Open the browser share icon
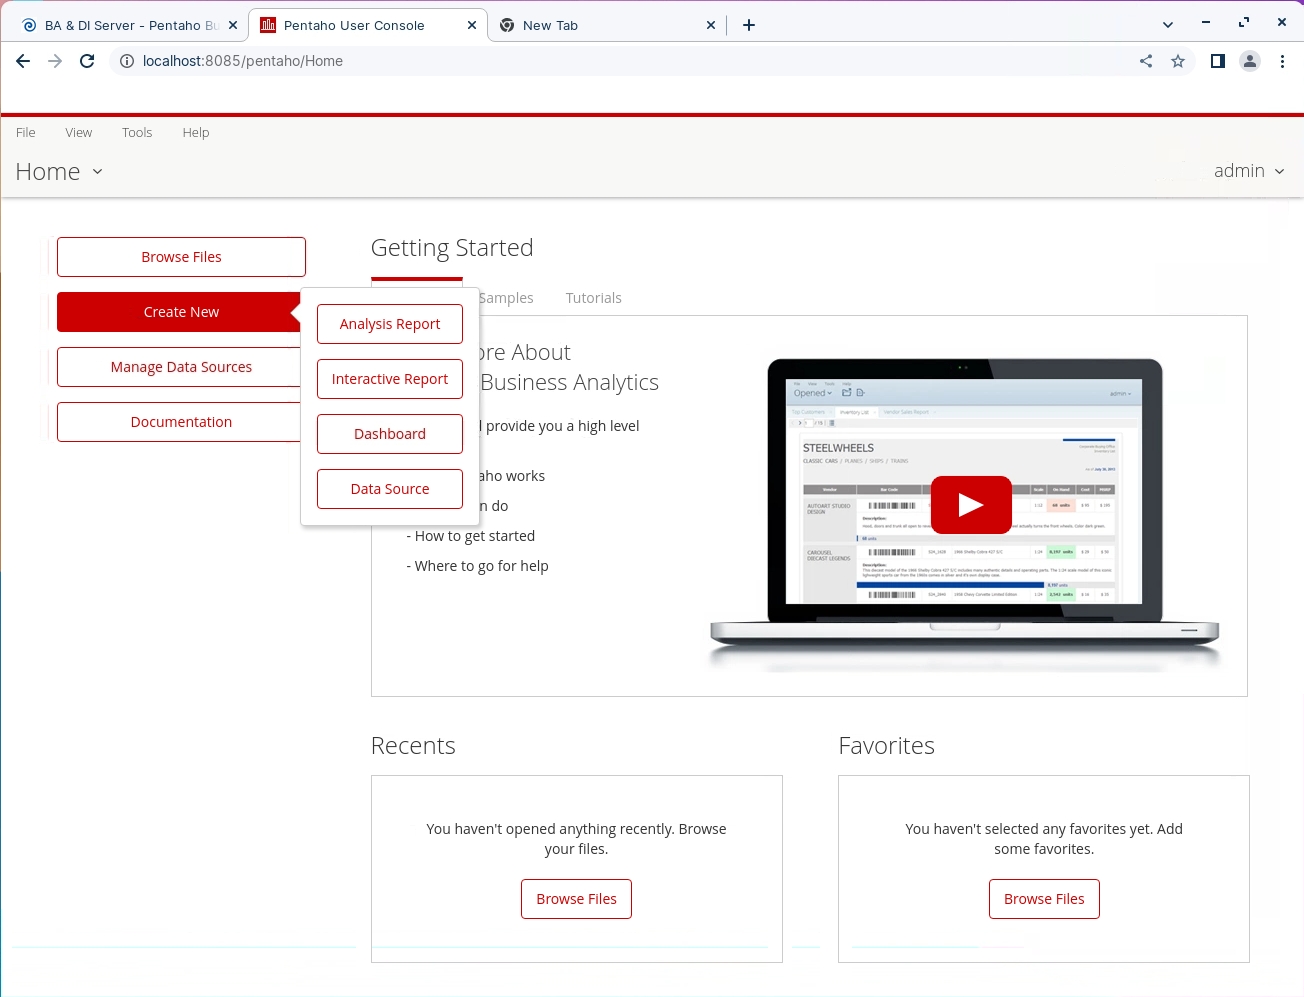The width and height of the screenshot is (1304, 997). pyautogui.click(x=1146, y=61)
